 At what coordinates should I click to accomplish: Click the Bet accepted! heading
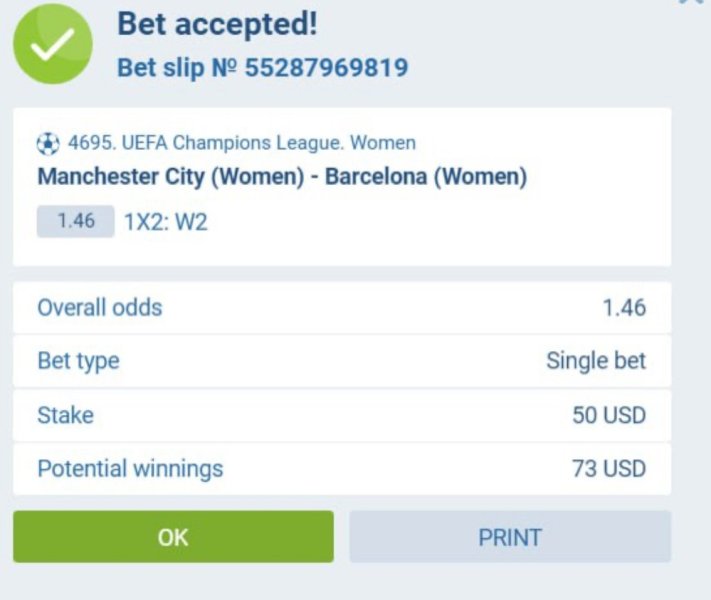coord(217,24)
